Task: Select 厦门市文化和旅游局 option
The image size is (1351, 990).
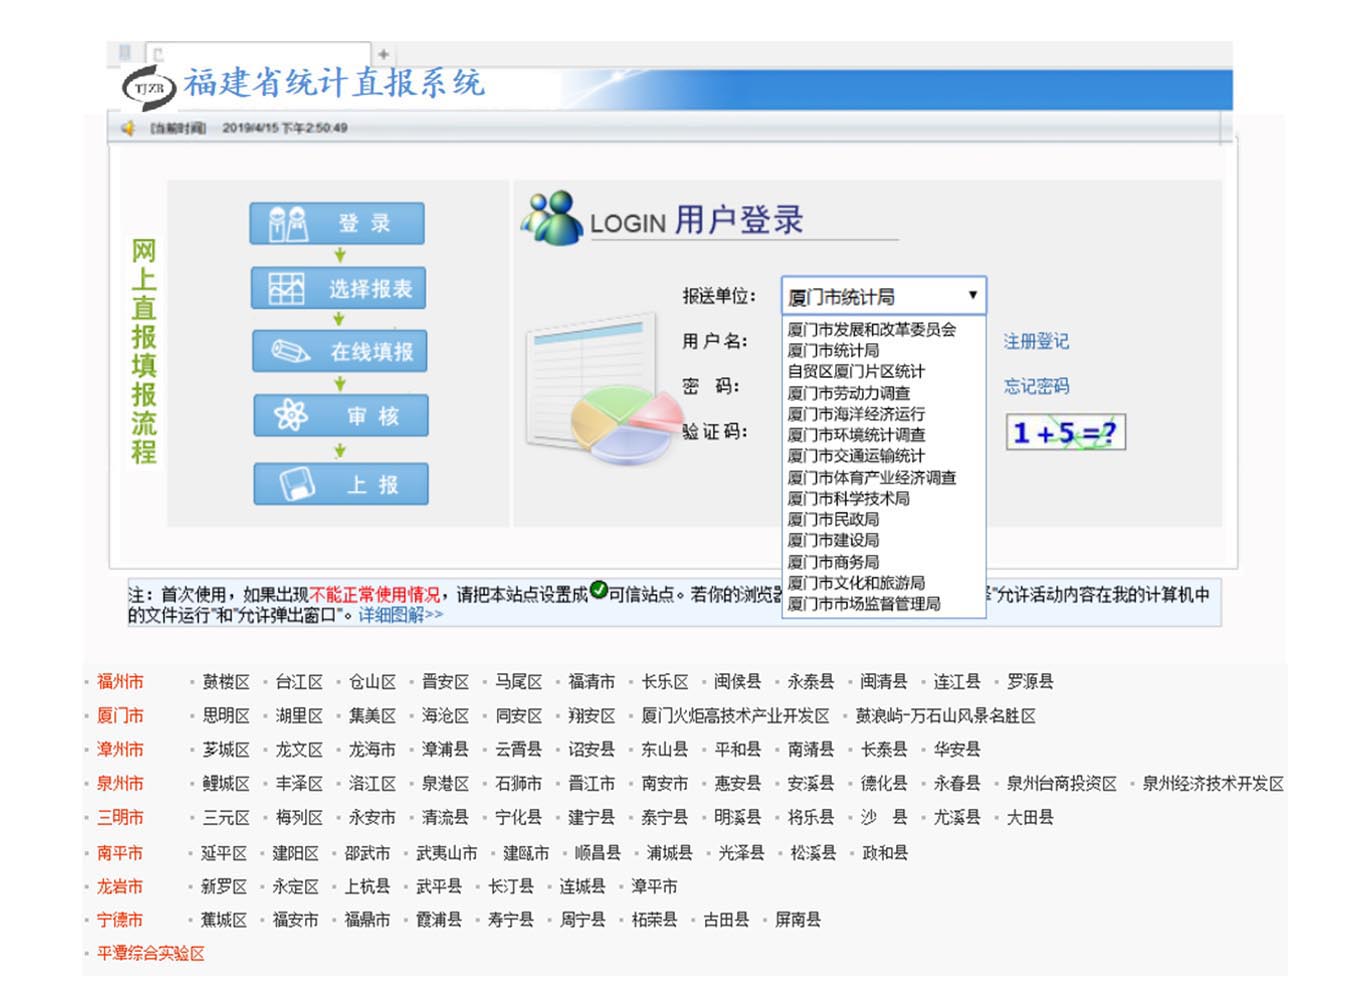Action: coord(856,583)
